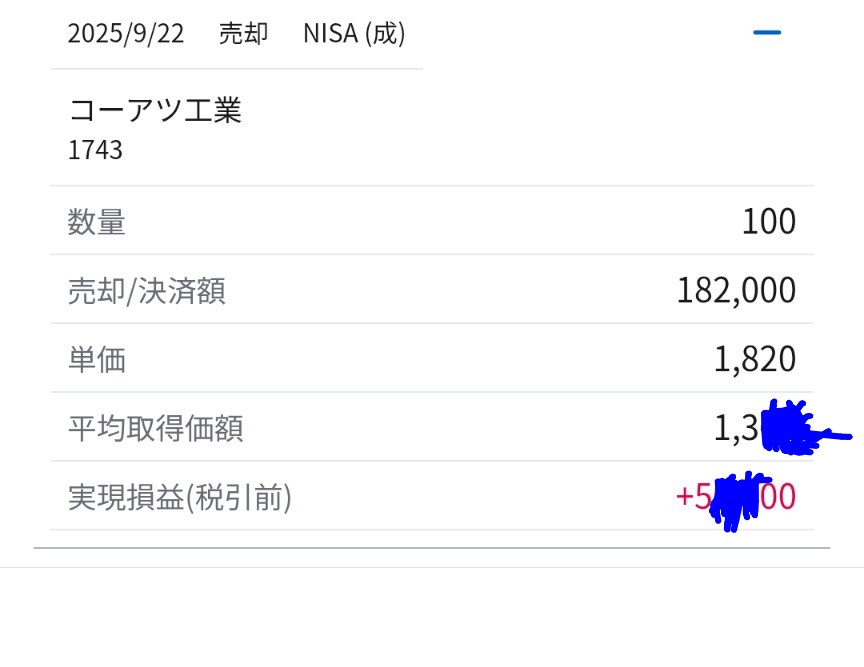Collapse the 2025/9/22 transaction entry

click(x=767, y=31)
